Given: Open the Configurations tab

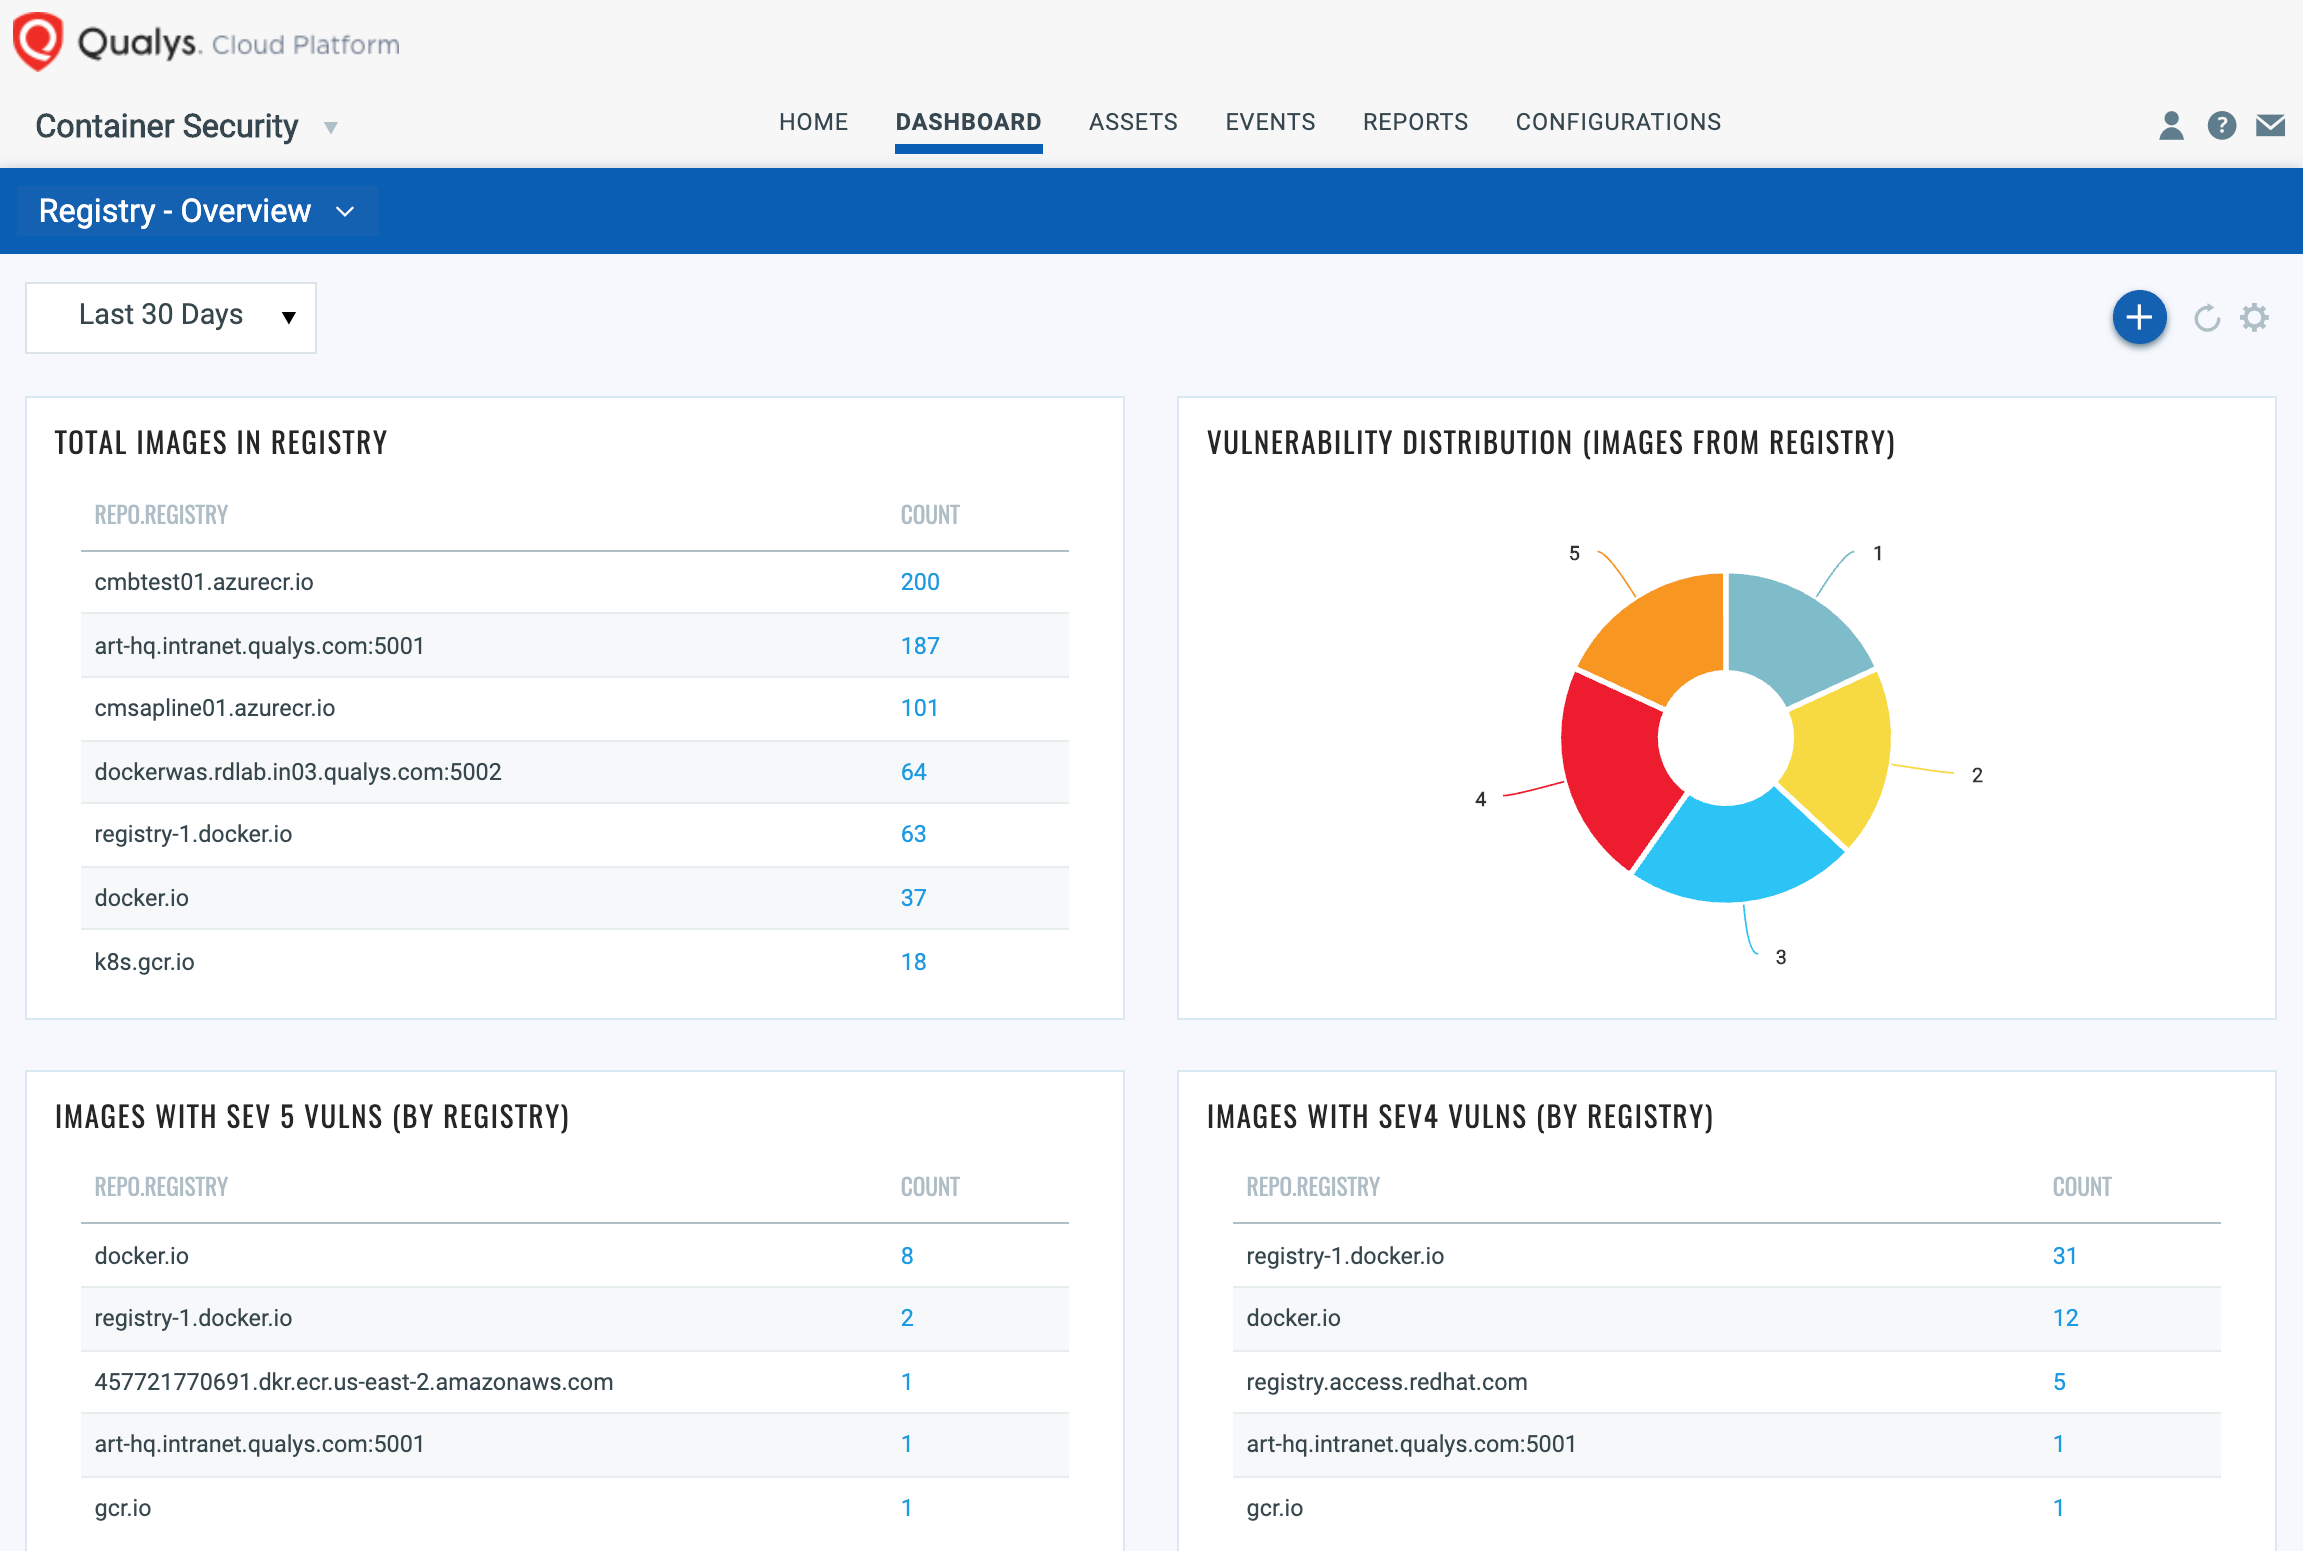Looking at the screenshot, I should pos(1618,122).
